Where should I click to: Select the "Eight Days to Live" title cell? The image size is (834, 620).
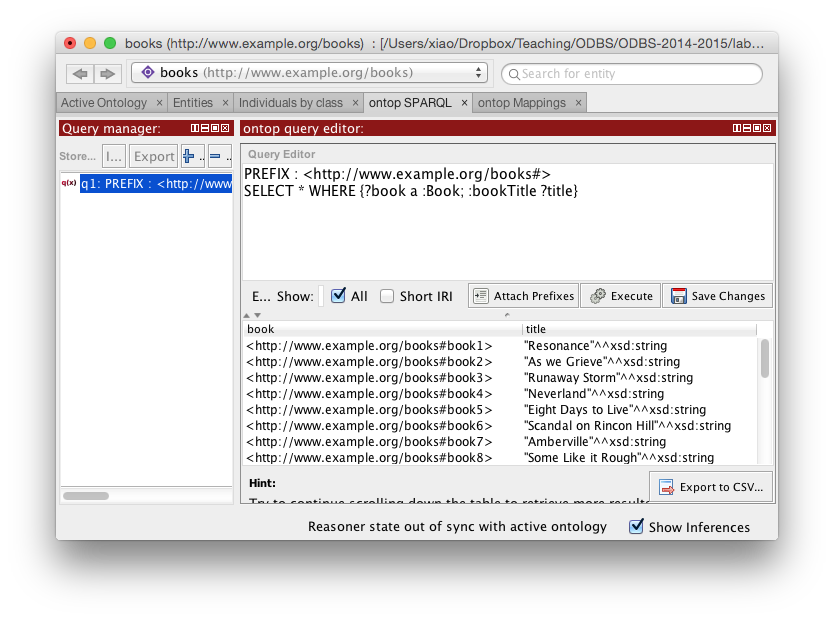coord(639,409)
